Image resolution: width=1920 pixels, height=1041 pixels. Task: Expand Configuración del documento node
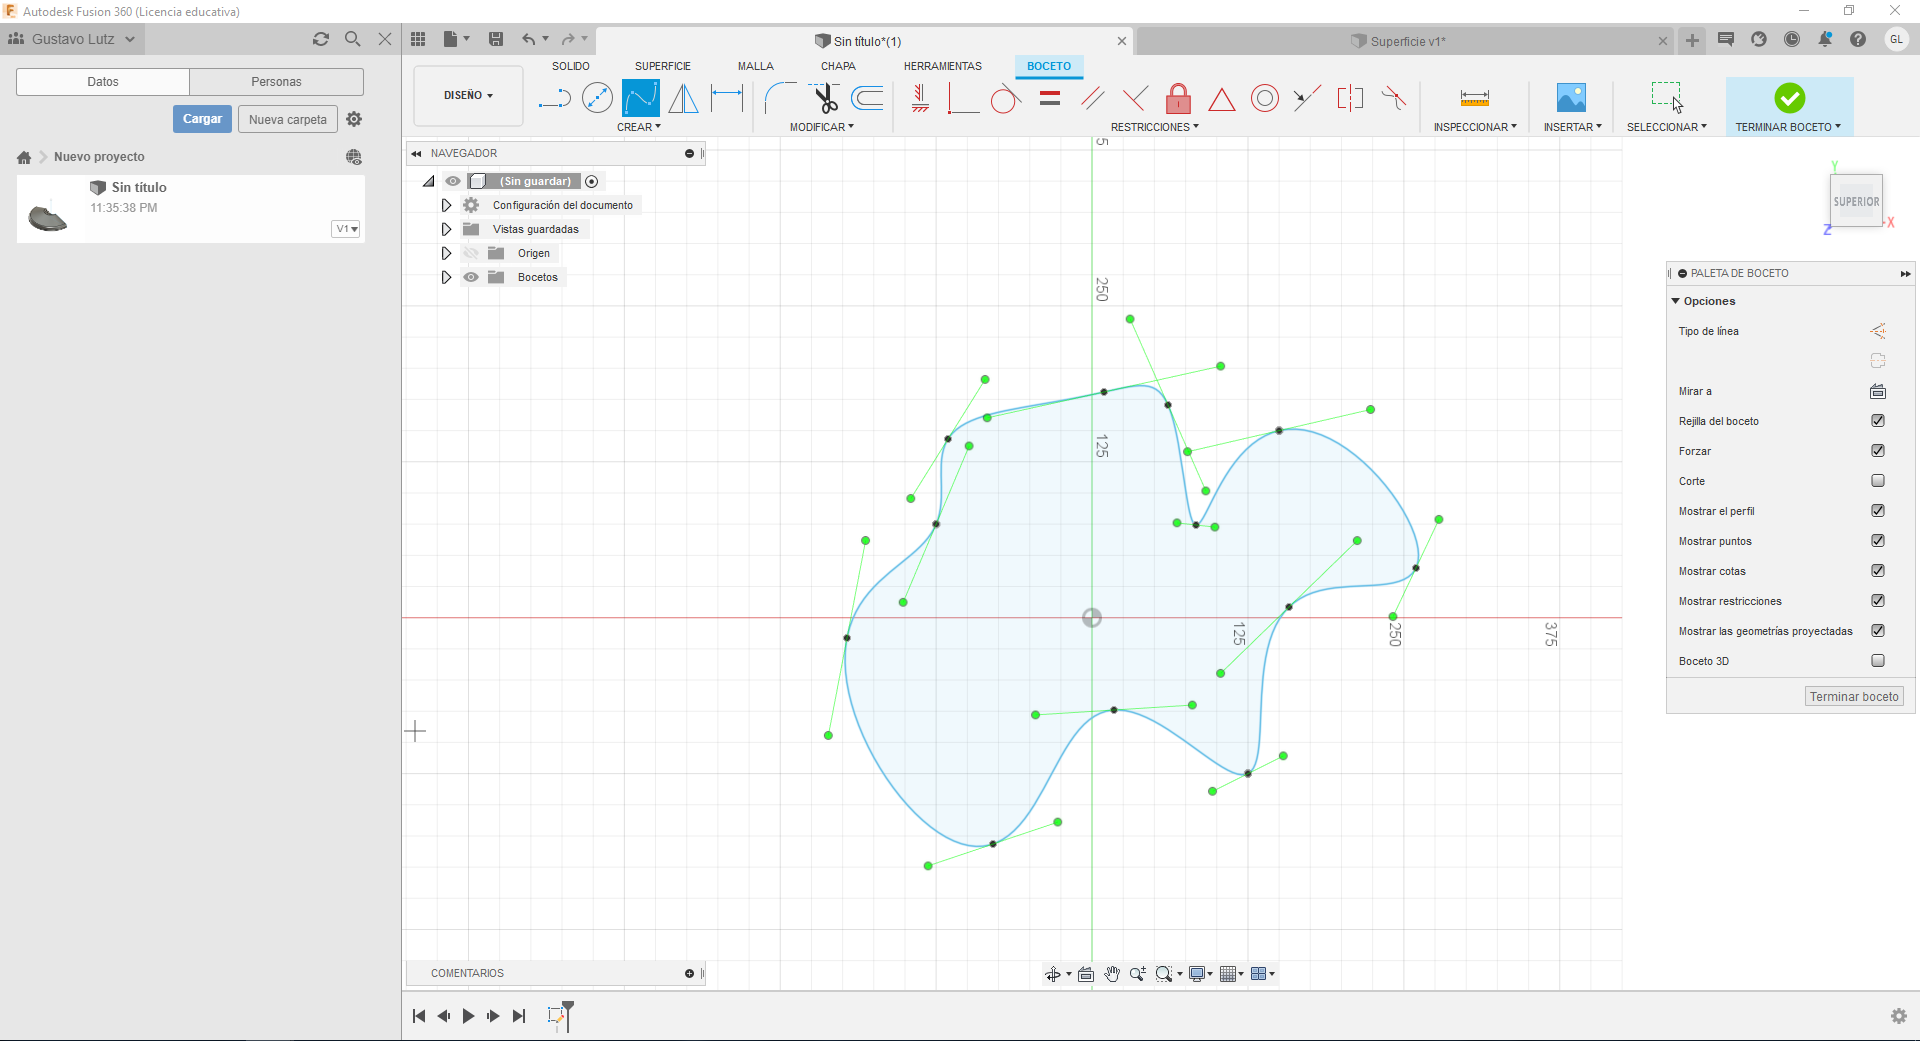click(x=446, y=205)
